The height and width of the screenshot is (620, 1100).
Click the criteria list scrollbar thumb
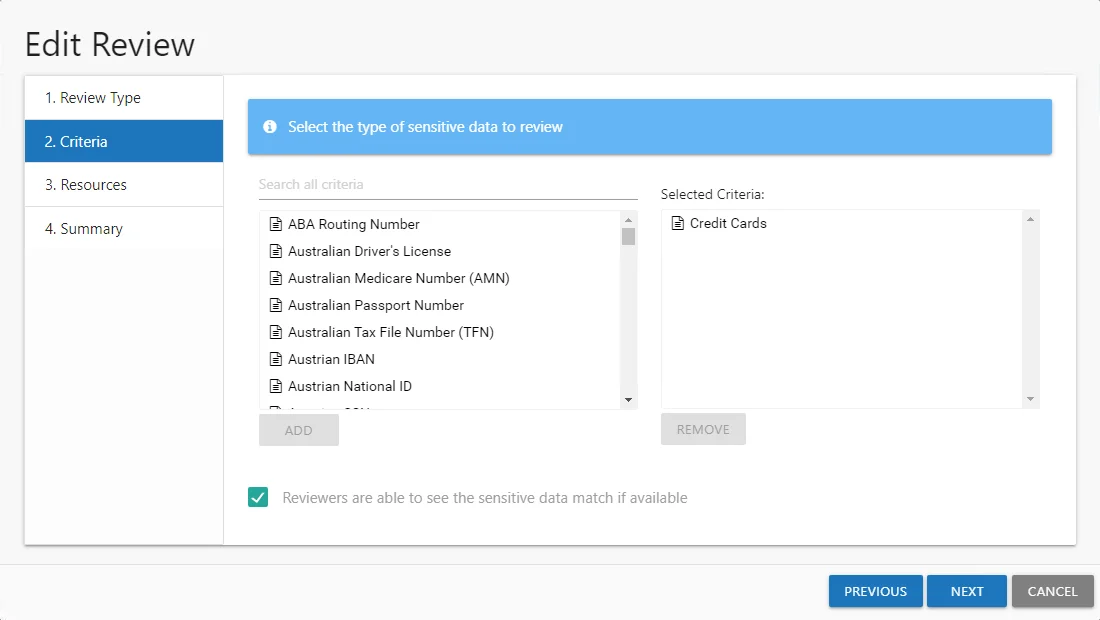coord(629,236)
